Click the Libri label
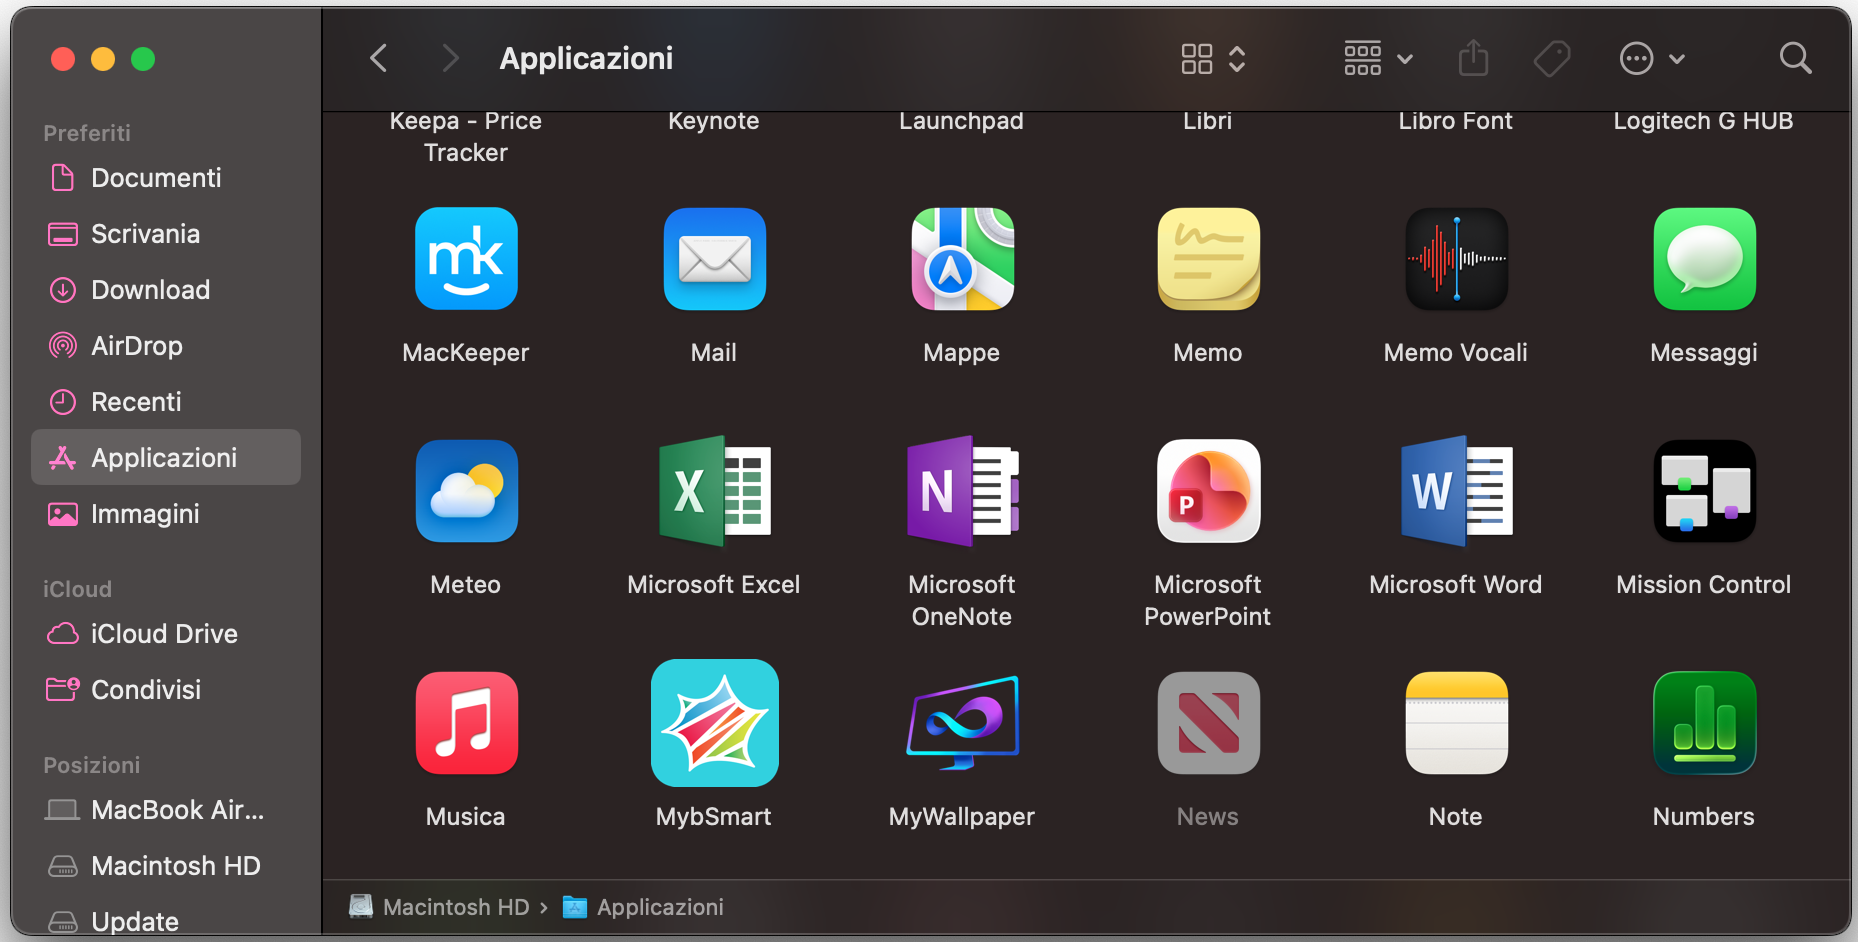This screenshot has height=942, width=1858. (1208, 121)
